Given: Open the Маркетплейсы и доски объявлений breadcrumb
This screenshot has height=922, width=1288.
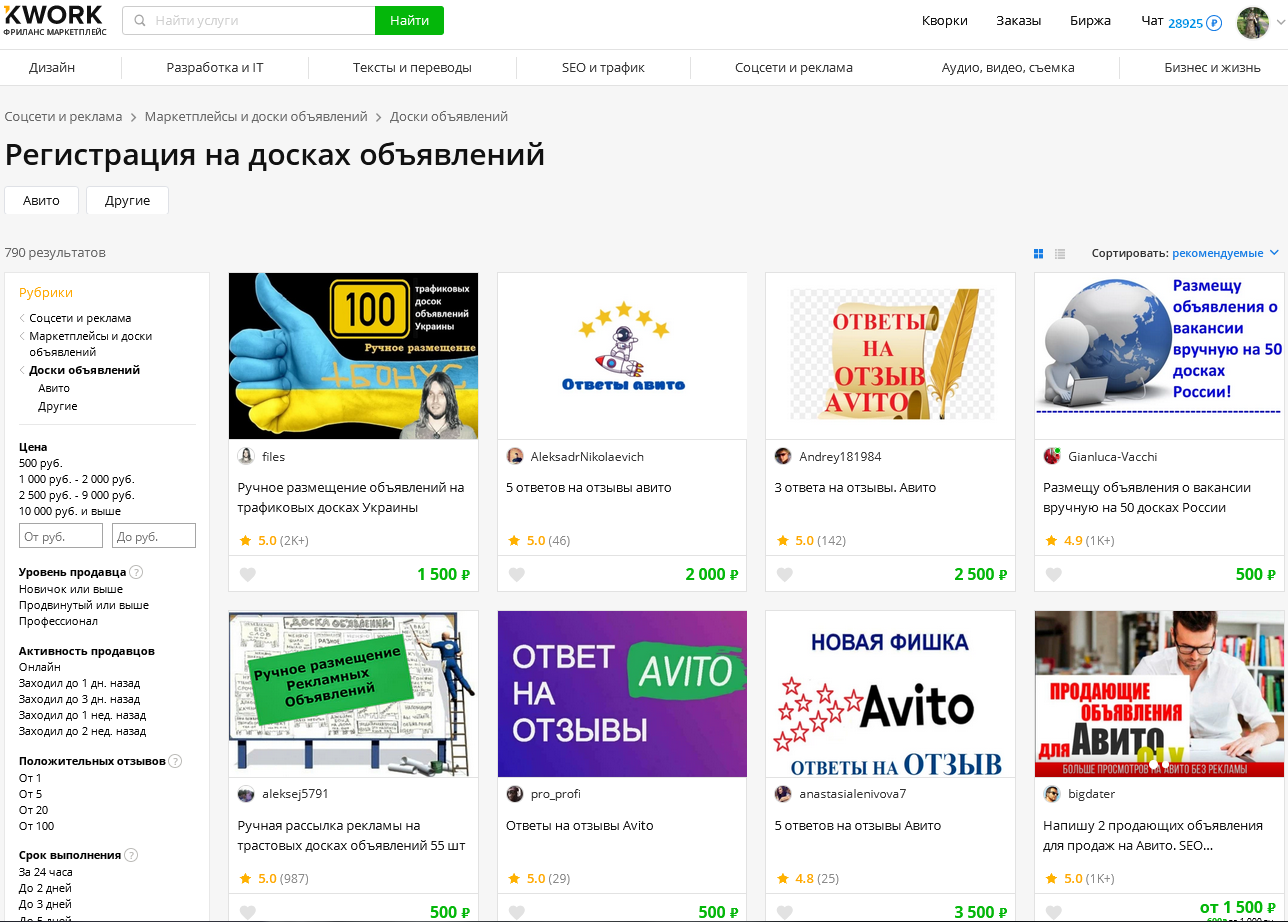Looking at the screenshot, I should [x=256, y=117].
